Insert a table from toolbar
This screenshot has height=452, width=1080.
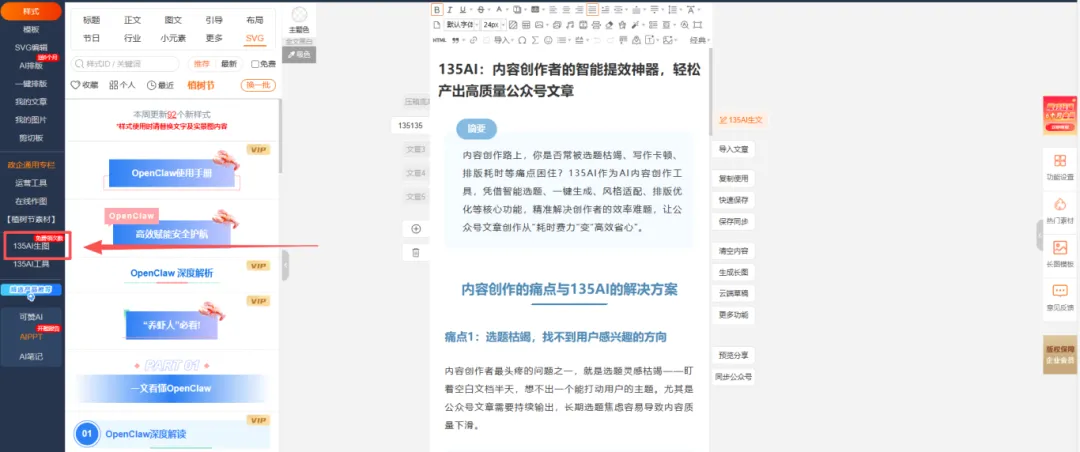click(x=526, y=25)
